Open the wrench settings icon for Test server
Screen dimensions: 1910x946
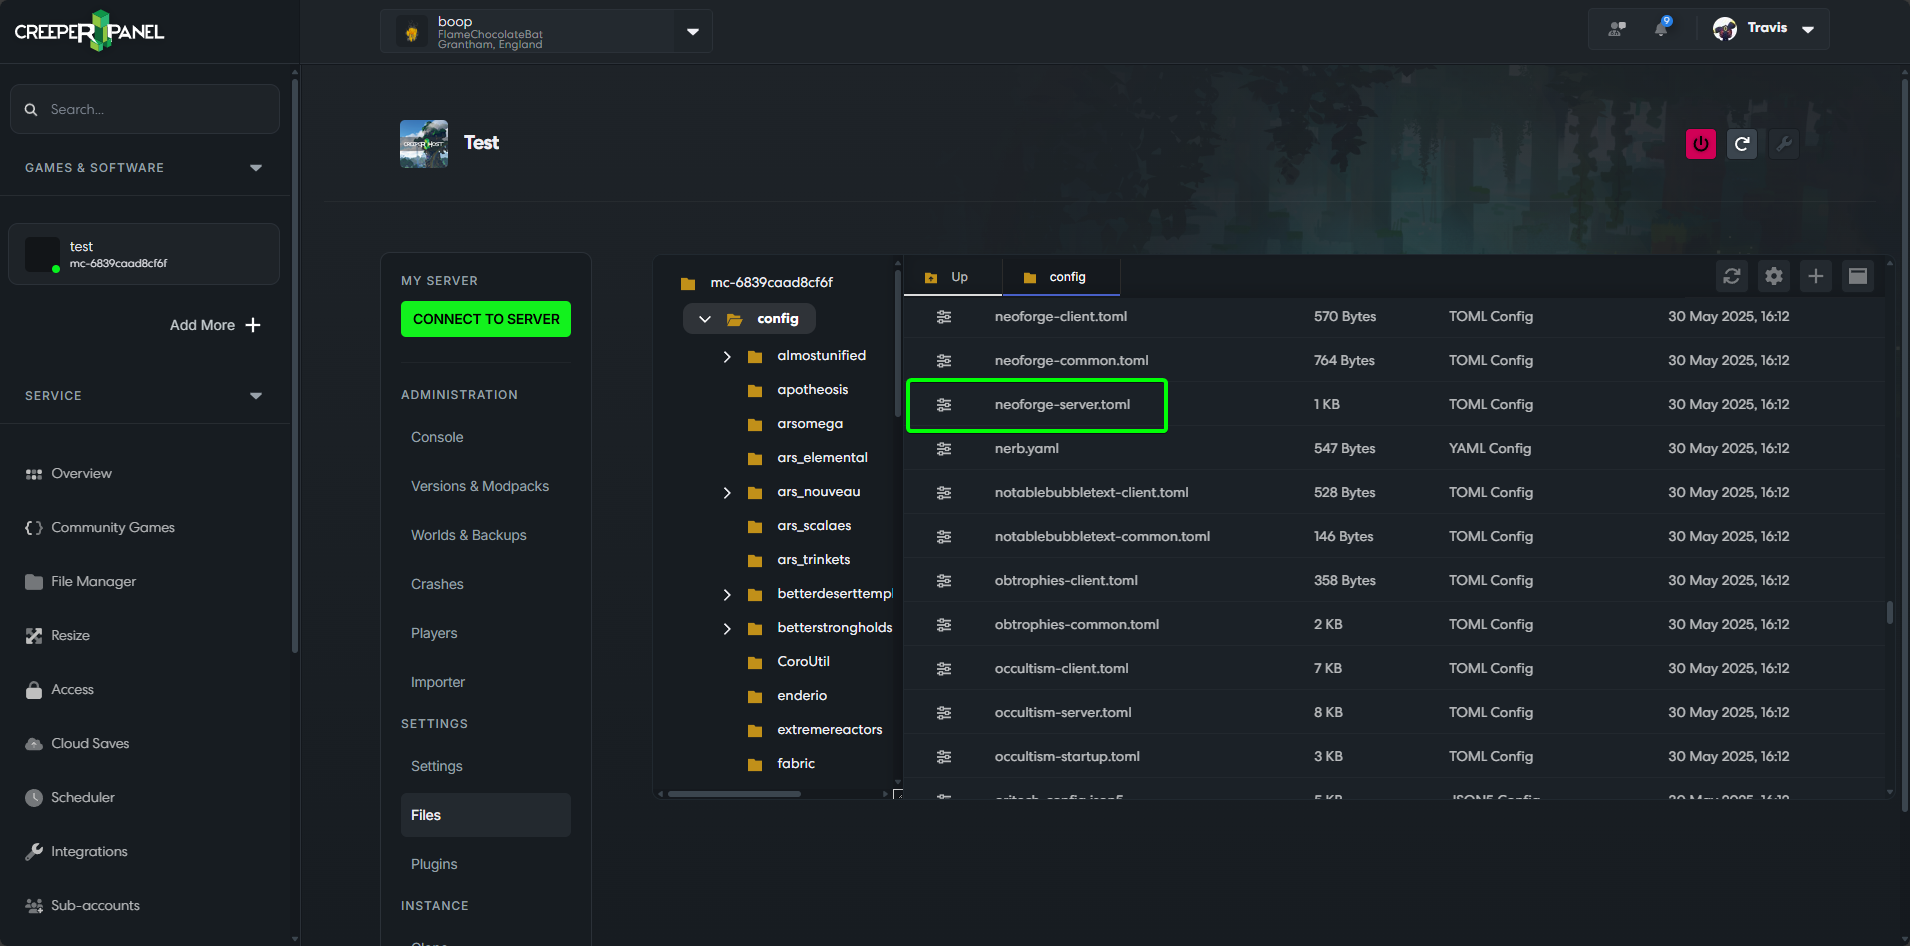1784,144
